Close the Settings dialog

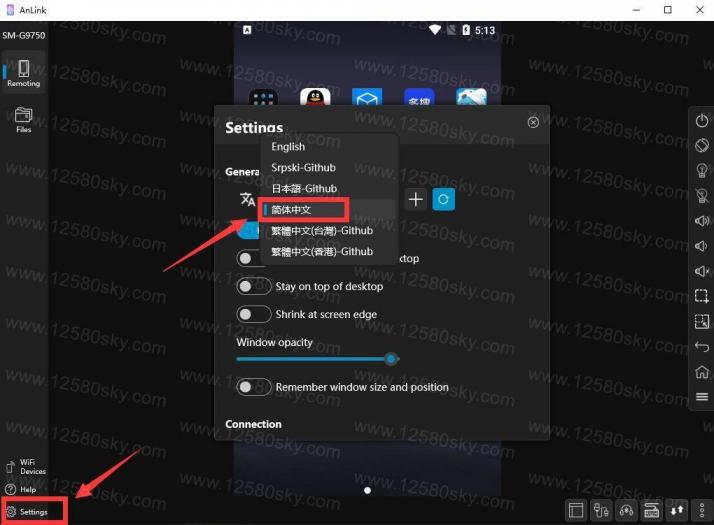pos(533,122)
